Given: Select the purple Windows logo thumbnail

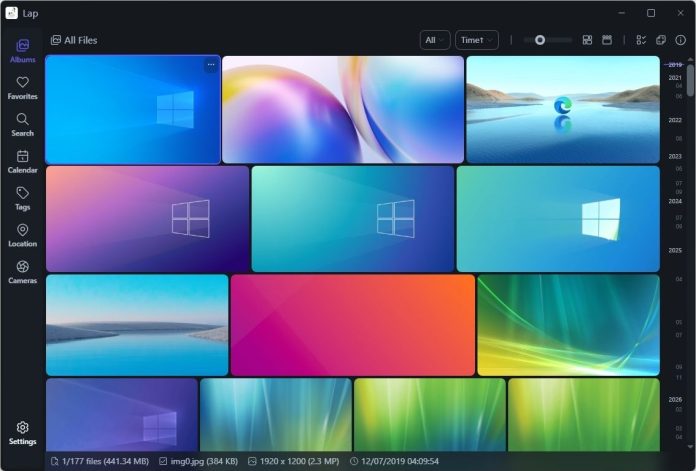Looking at the screenshot, I should point(122,415).
